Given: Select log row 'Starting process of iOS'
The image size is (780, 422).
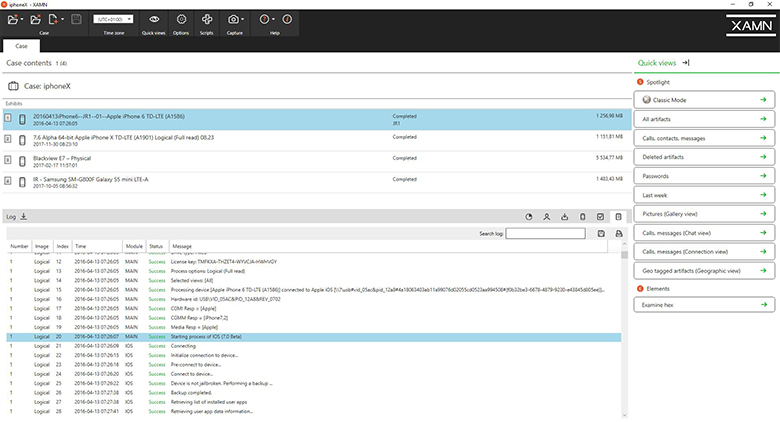Looking at the screenshot, I should (x=314, y=337).
